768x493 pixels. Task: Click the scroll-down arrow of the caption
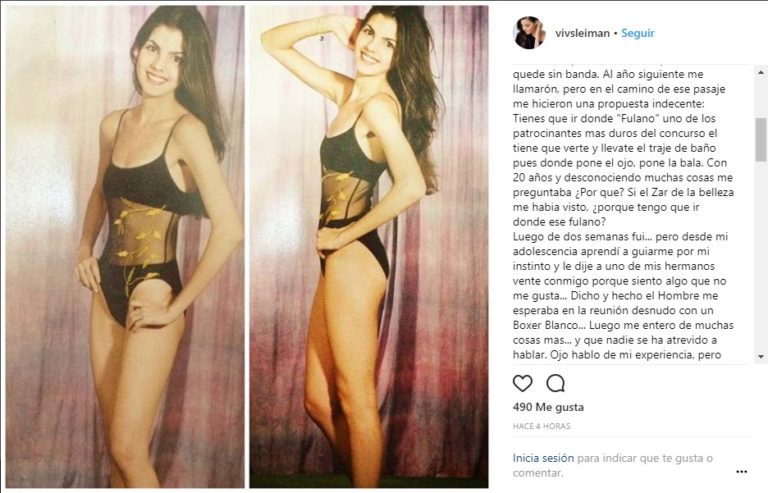tap(761, 356)
